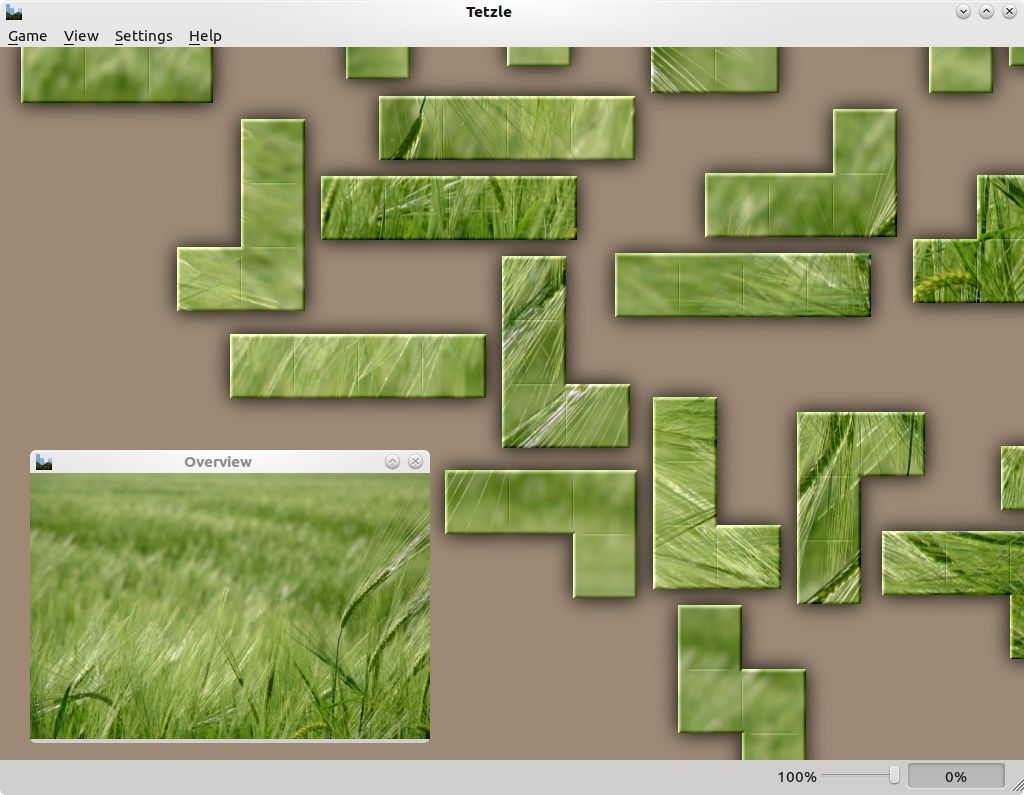Shade the Overview window with up-arrow button
The image size is (1024, 795).
[392, 462]
